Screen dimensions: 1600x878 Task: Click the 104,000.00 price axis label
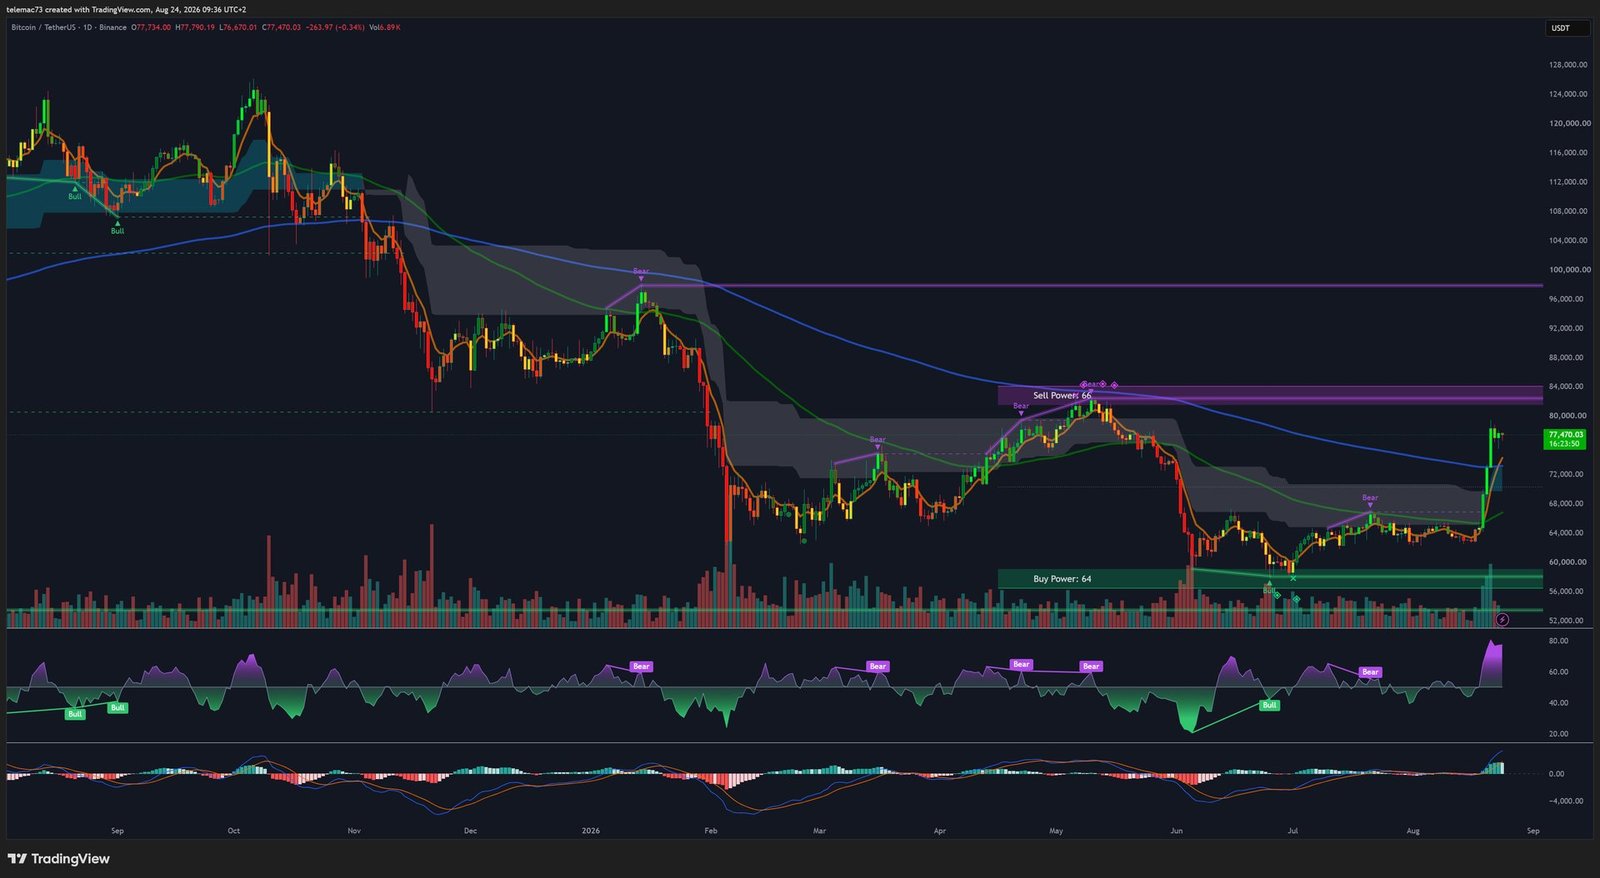click(1568, 240)
